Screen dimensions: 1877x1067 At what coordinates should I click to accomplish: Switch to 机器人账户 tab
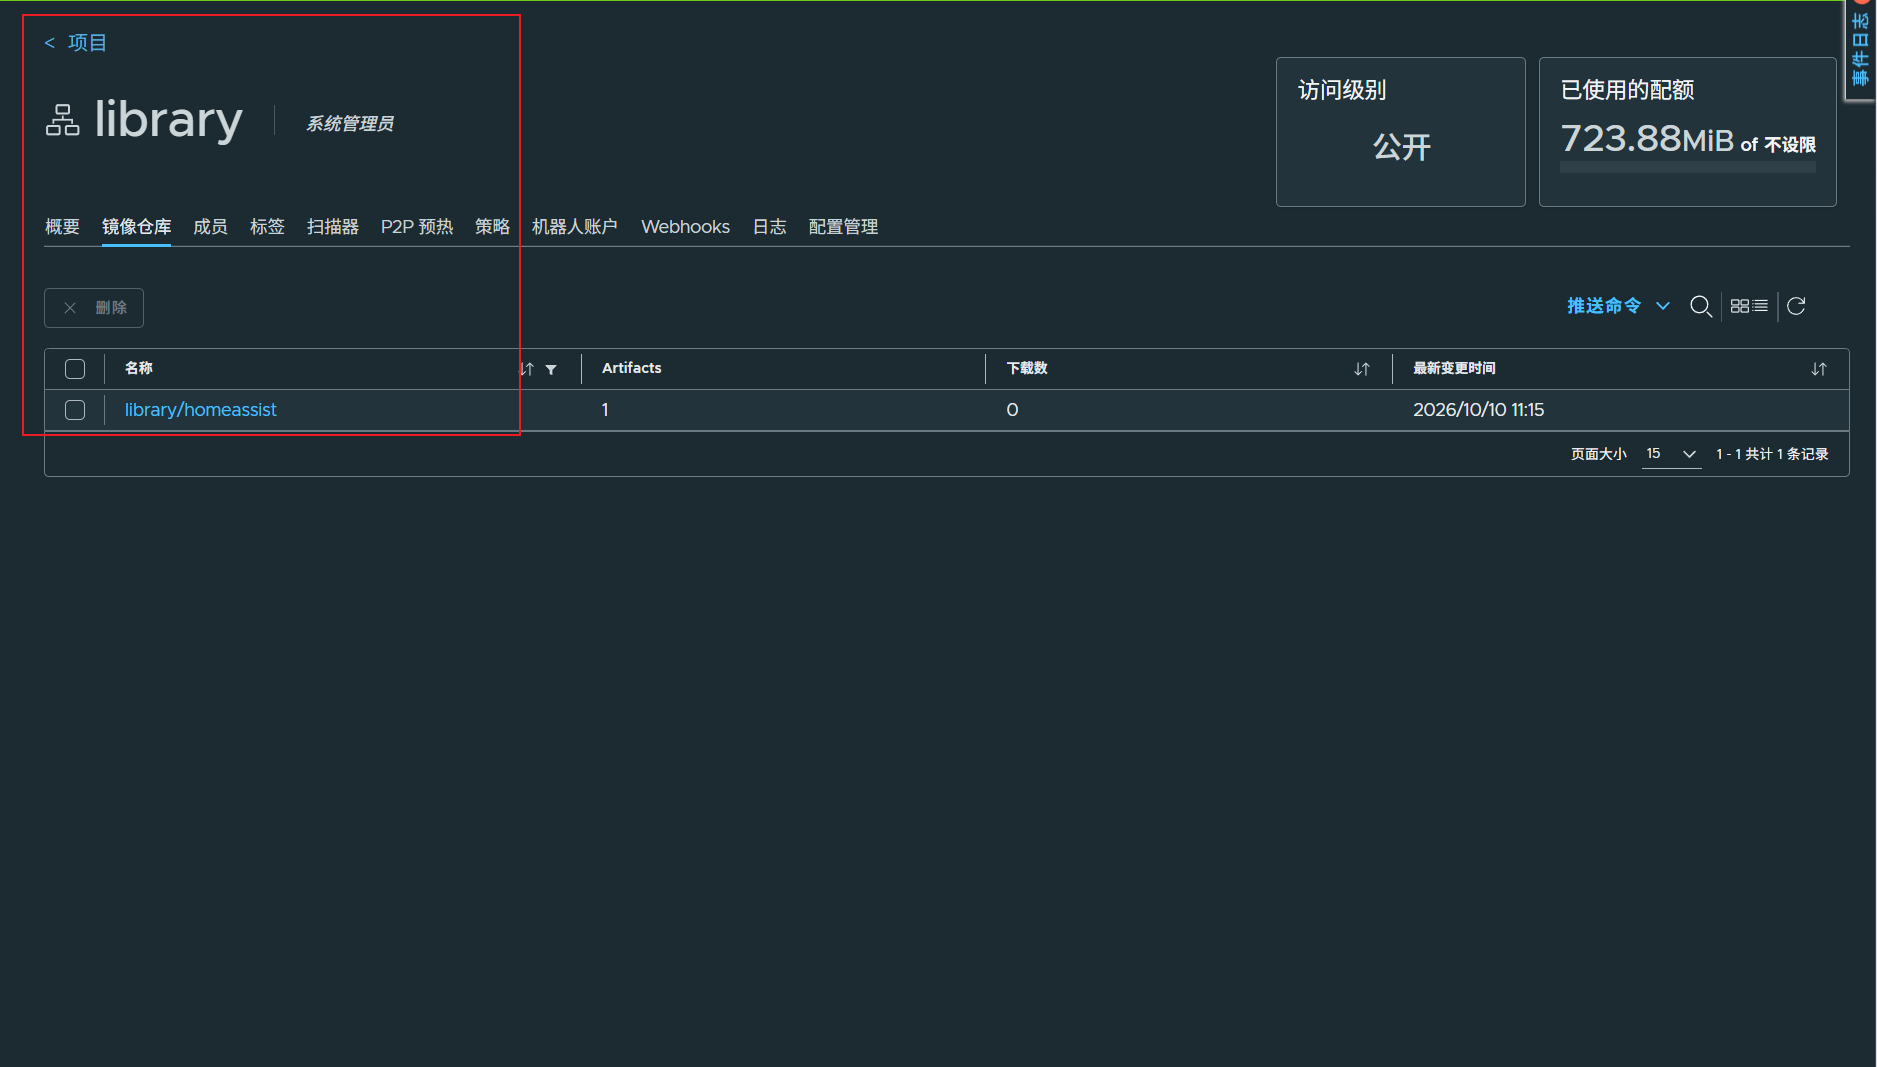[575, 227]
